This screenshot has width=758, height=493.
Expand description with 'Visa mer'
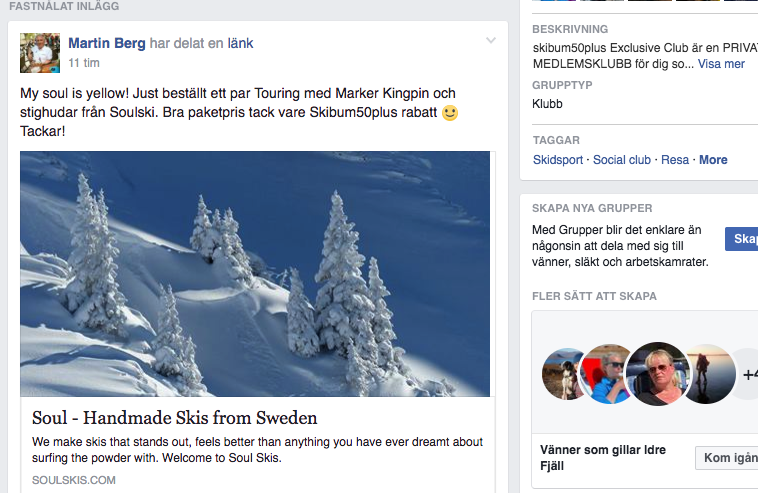click(721, 64)
